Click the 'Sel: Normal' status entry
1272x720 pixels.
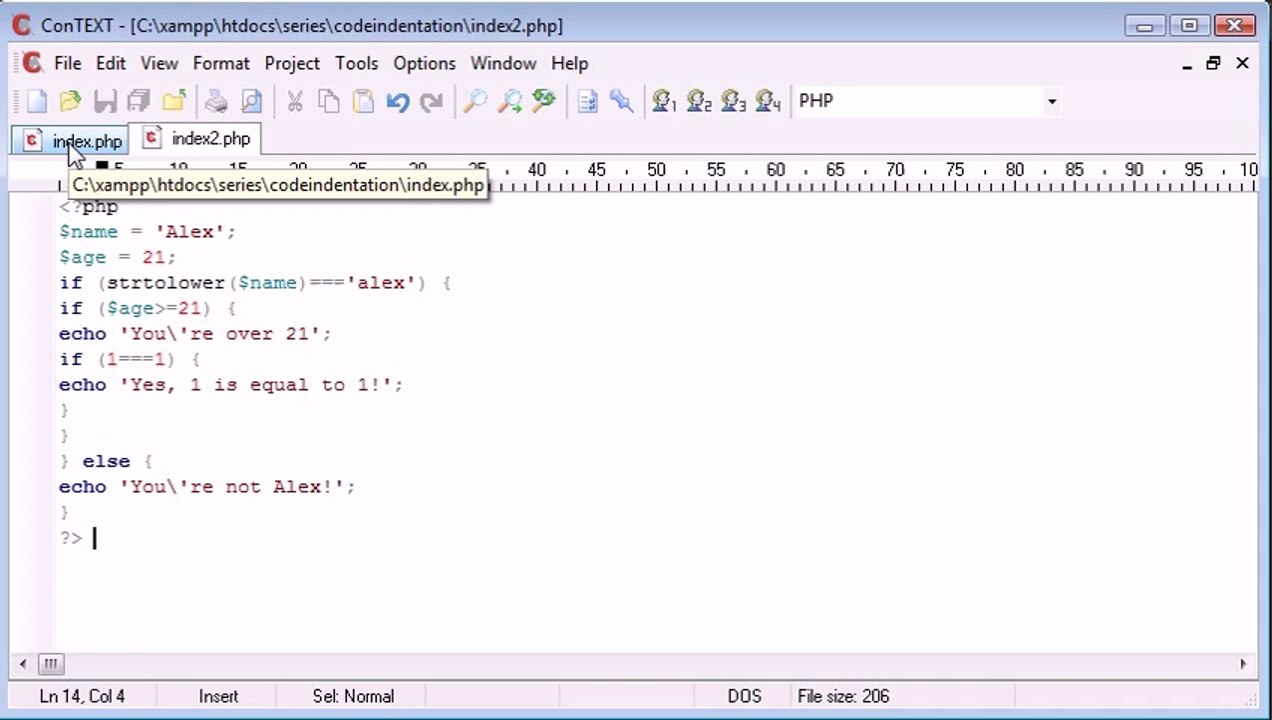tap(353, 696)
